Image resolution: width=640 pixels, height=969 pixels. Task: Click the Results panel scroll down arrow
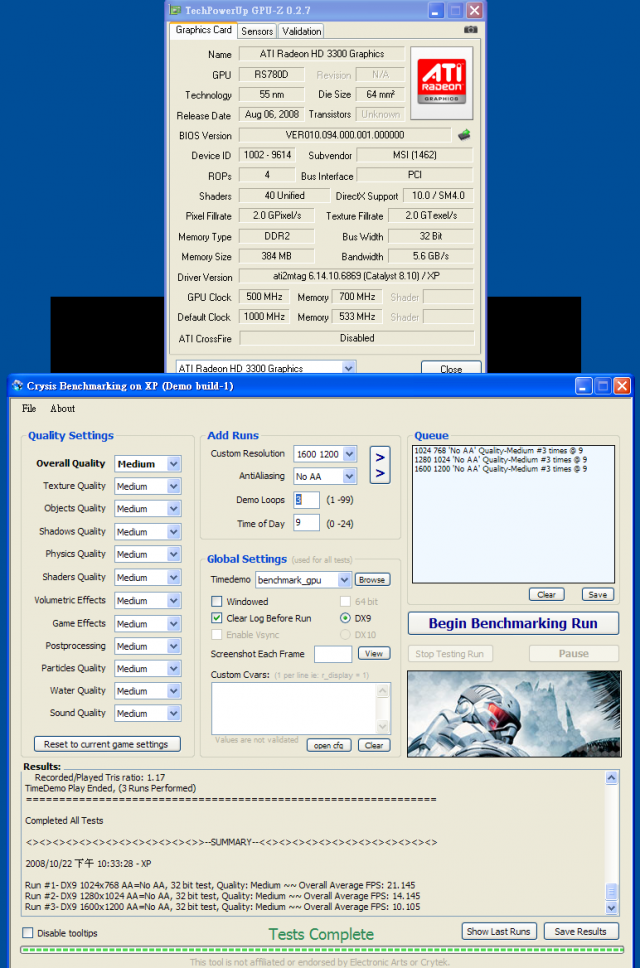click(611, 907)
